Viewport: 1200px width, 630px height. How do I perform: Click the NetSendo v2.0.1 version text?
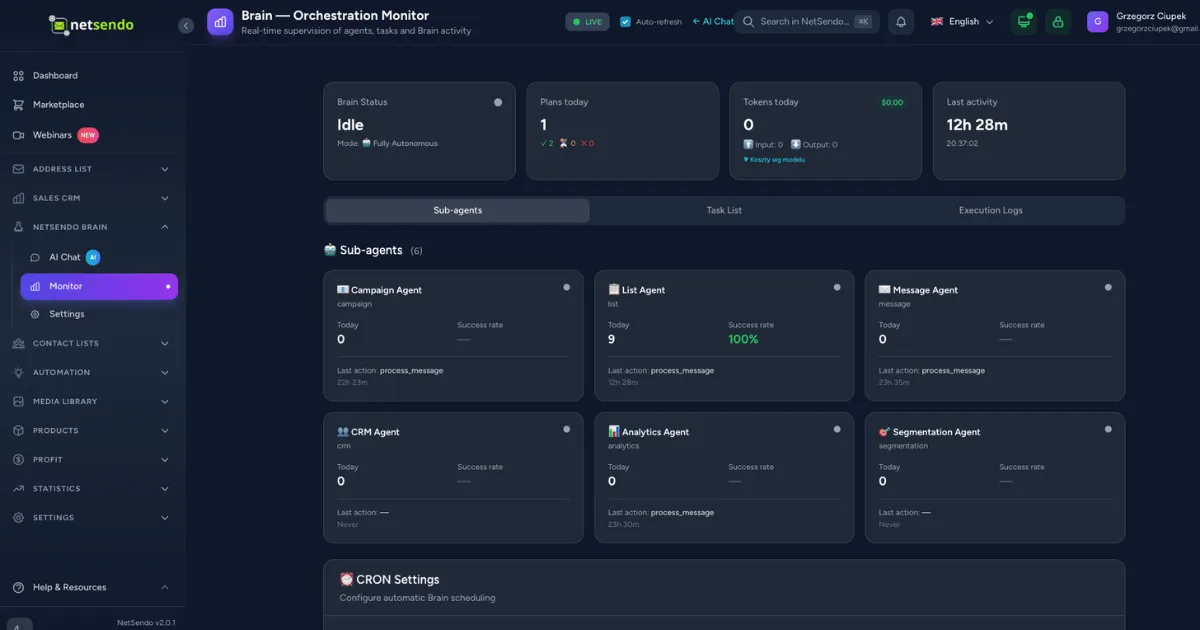click(146, 623)
